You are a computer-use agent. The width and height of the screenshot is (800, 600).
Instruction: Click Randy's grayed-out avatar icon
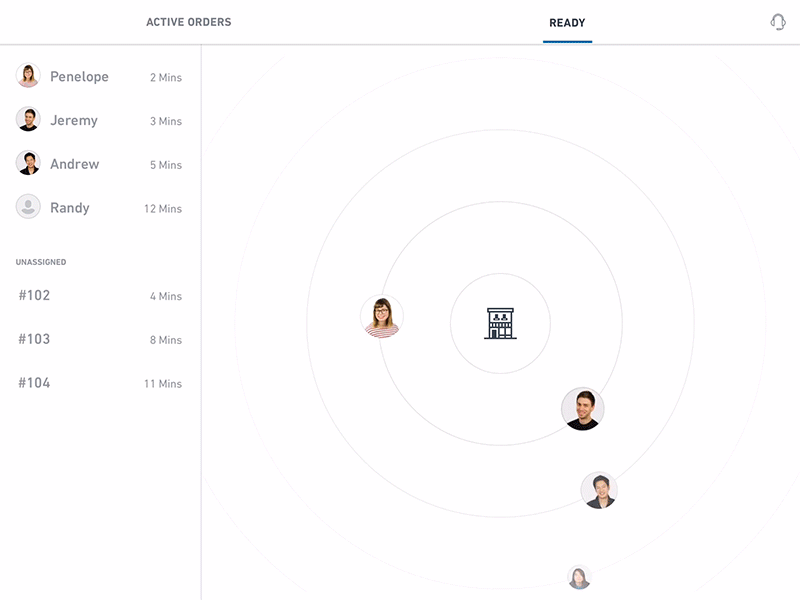pos(27,208)
